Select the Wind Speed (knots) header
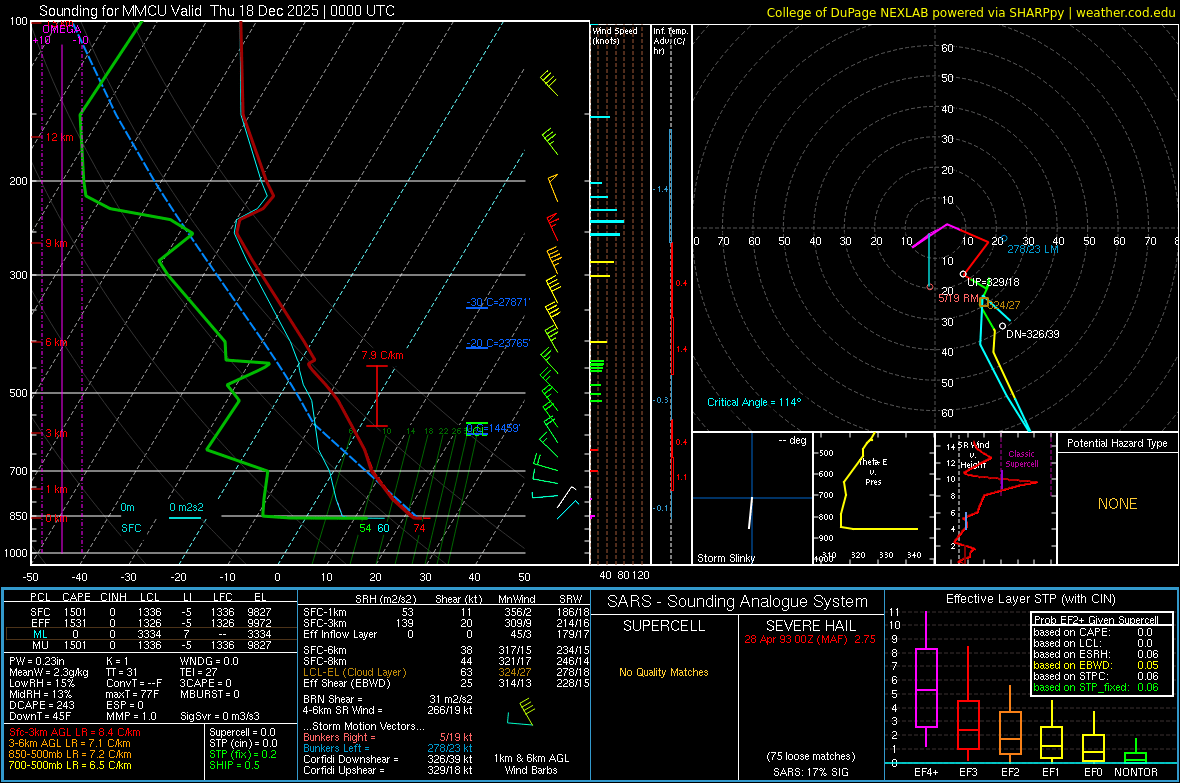This screenshot has height=783, width=1180. click(615, 35)
